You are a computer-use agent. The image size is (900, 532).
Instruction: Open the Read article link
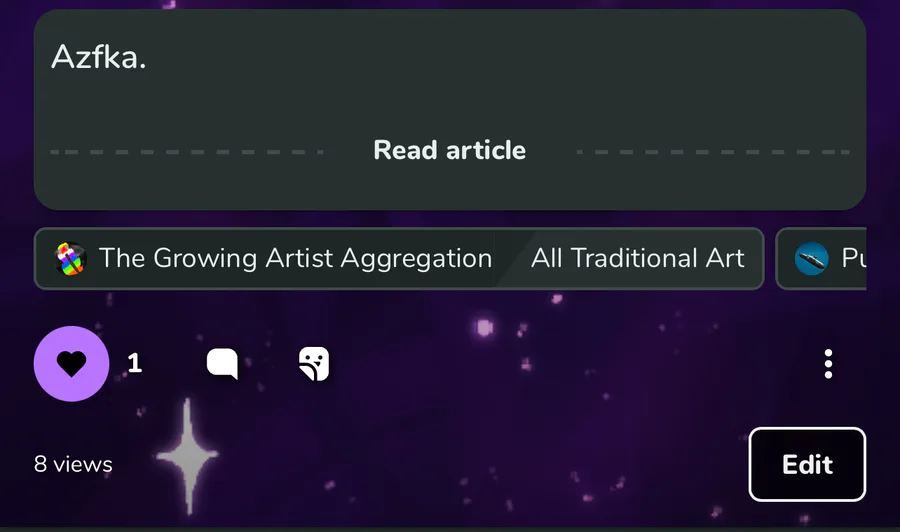pos(449,150)
